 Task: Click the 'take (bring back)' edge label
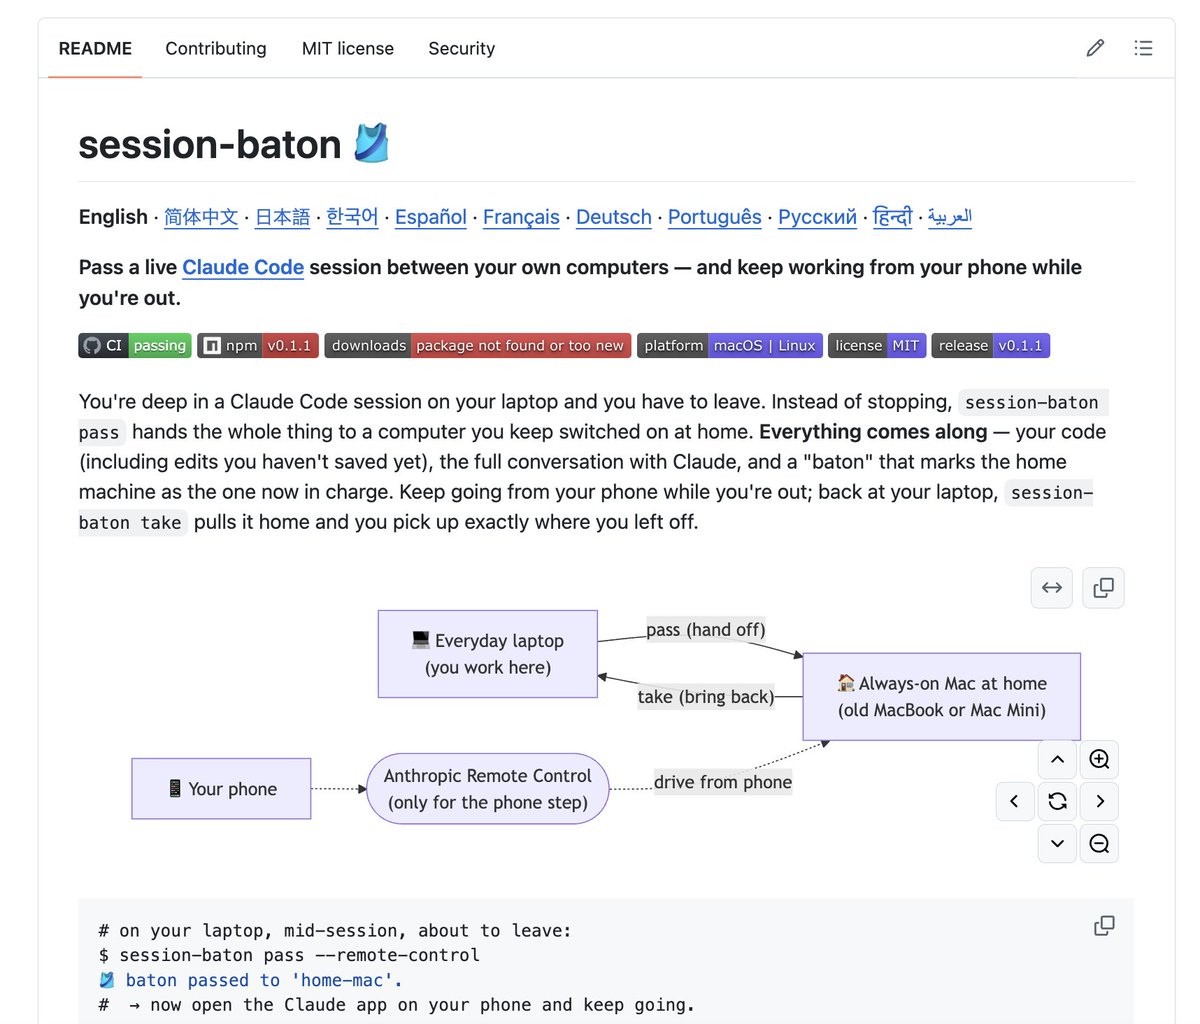[706, 697]
